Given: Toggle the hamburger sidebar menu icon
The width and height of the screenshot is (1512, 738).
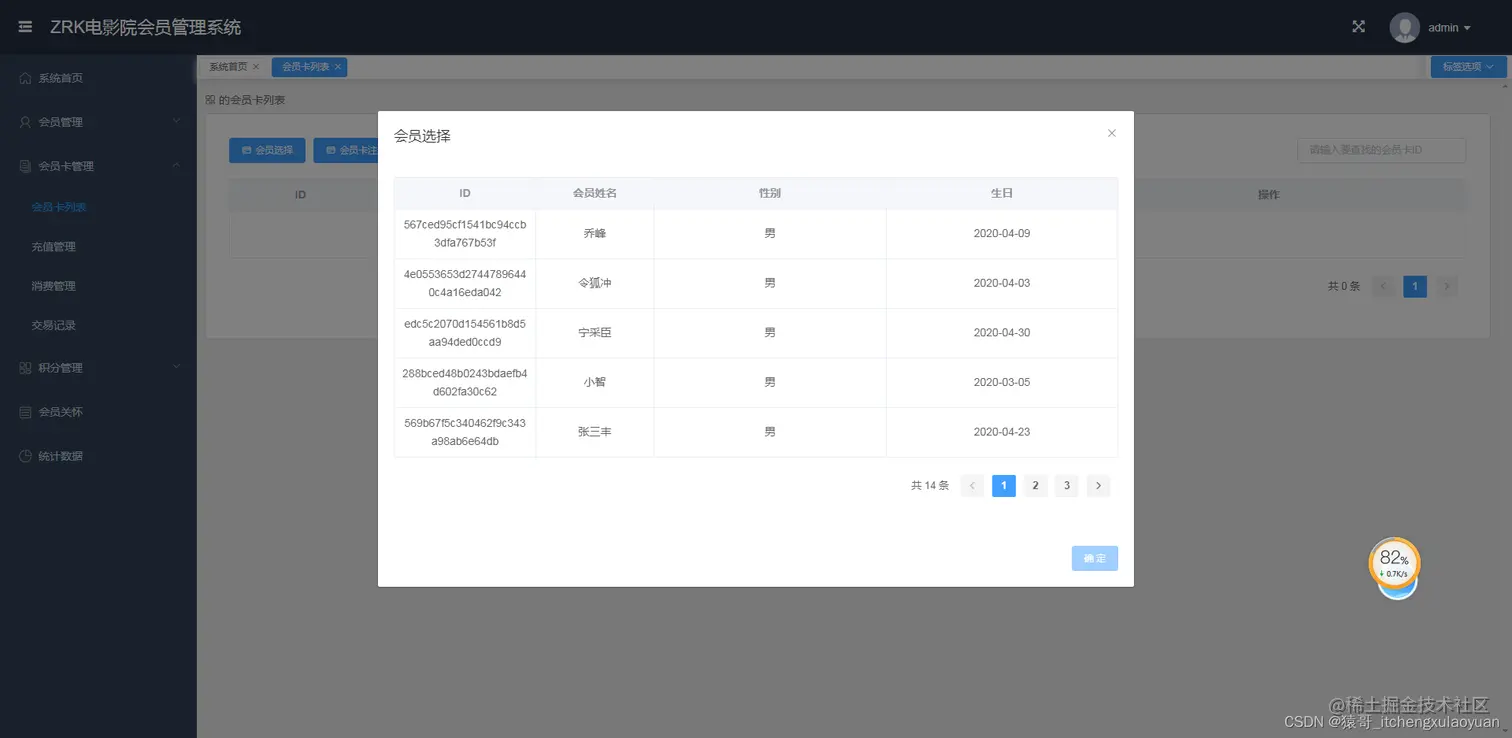Looking at the screenshot, I should (x=25, y=27).
